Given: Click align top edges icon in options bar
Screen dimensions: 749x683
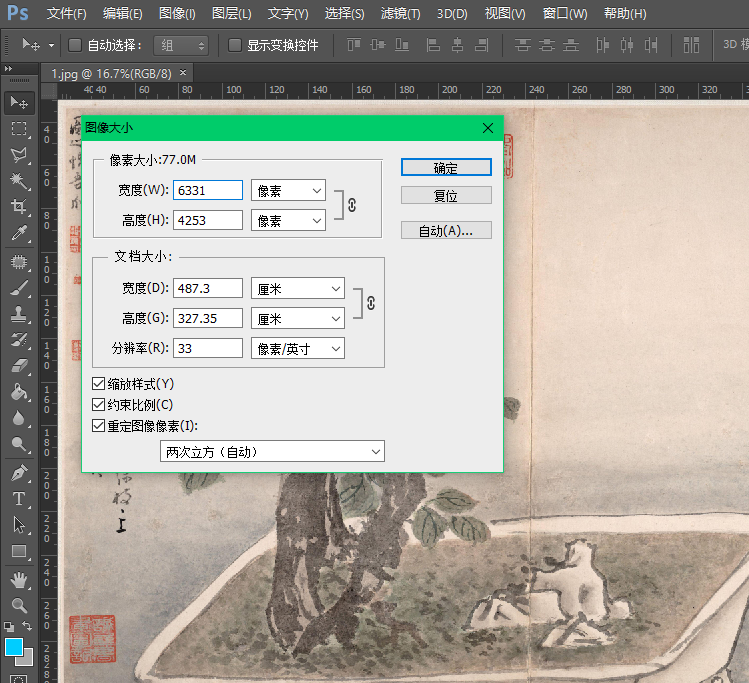Looking at the screenshot, I should [354, 45].
